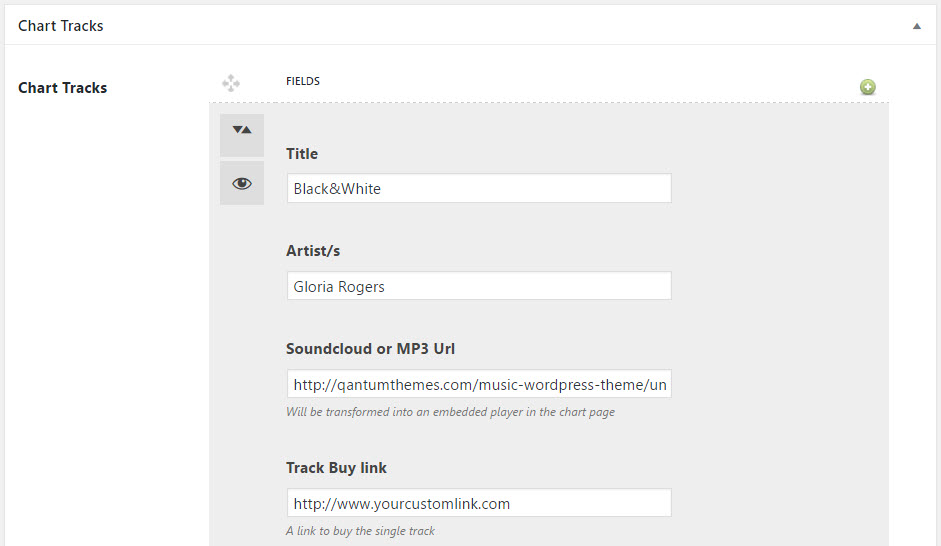Click the Track Buy link label

[x=336, y=468]
